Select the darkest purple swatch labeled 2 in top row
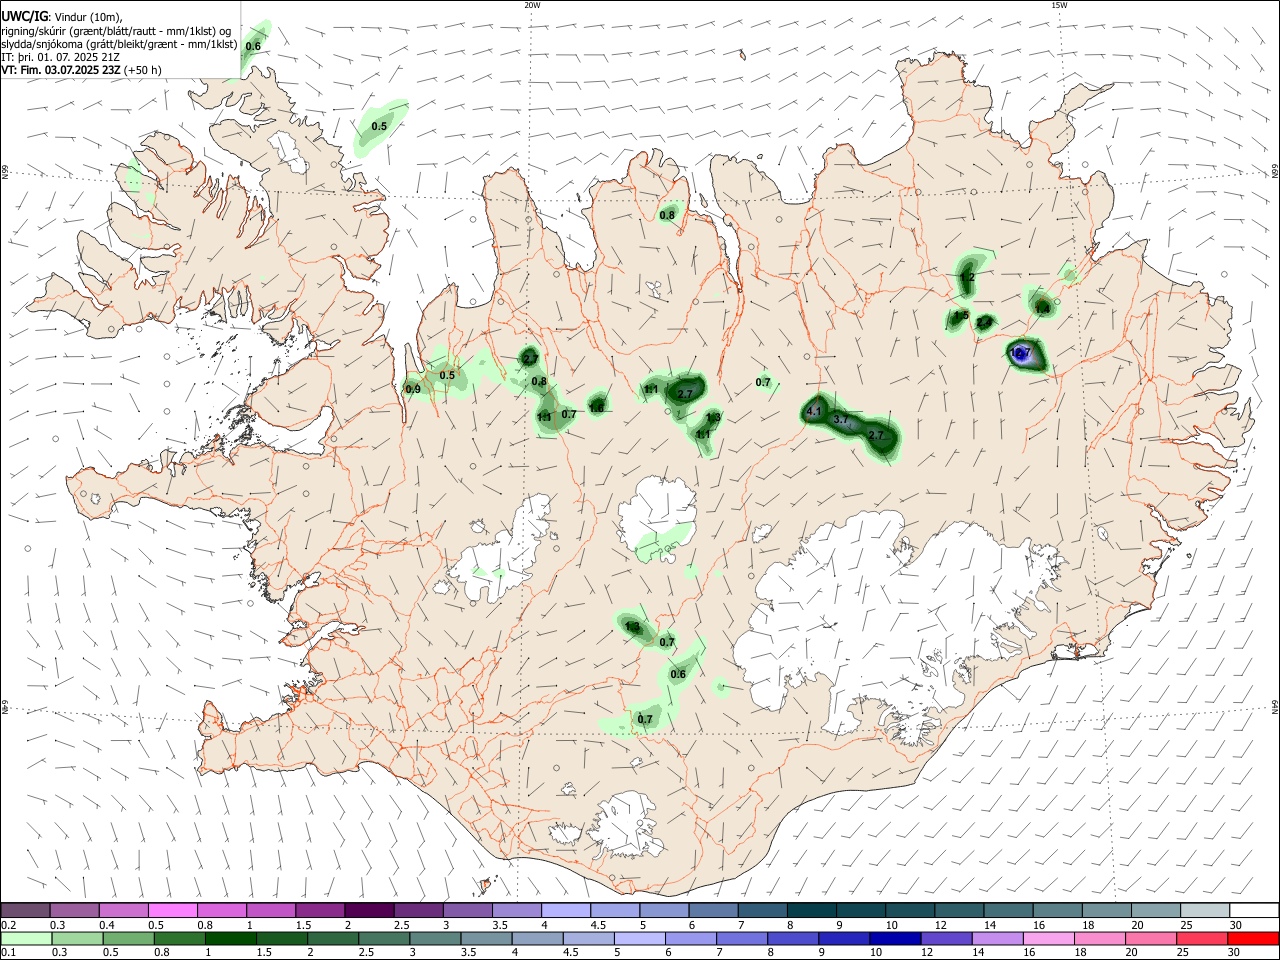Screen dimensions: 1280x960 click(369, 910)
